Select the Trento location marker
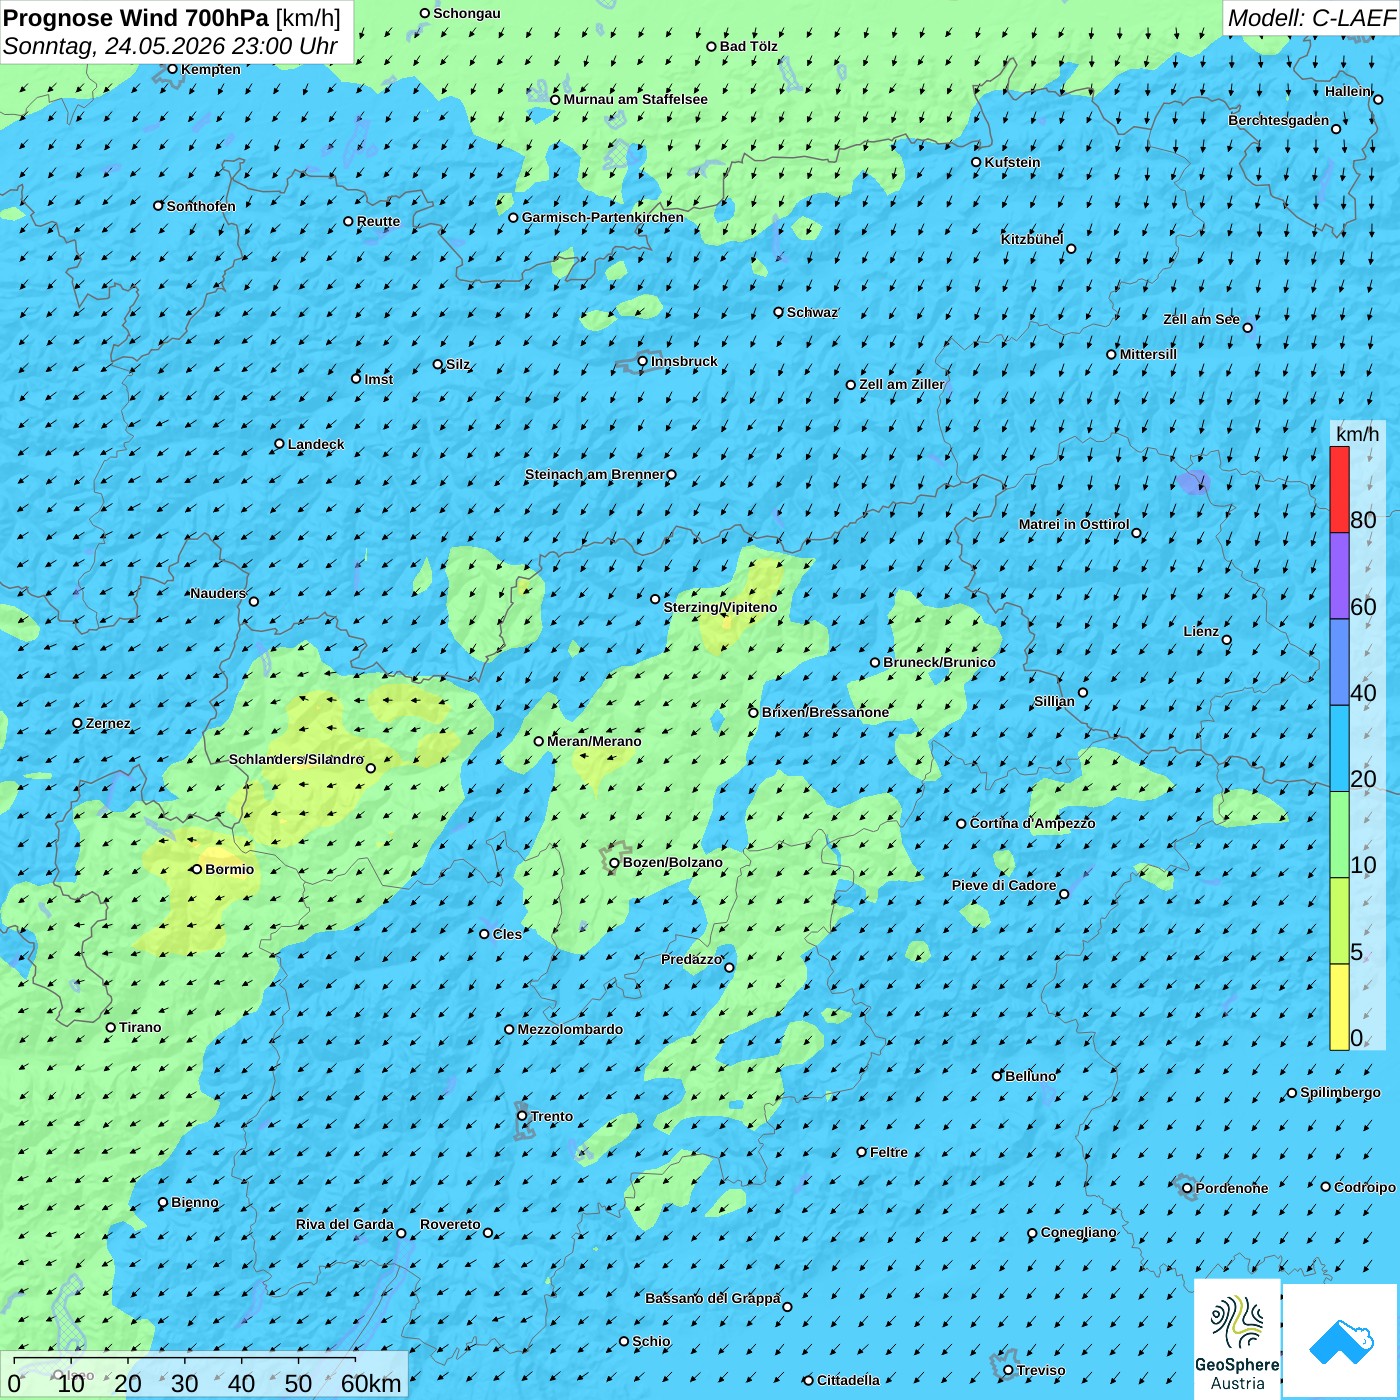1400x1400 pixels. [522, 1116]
